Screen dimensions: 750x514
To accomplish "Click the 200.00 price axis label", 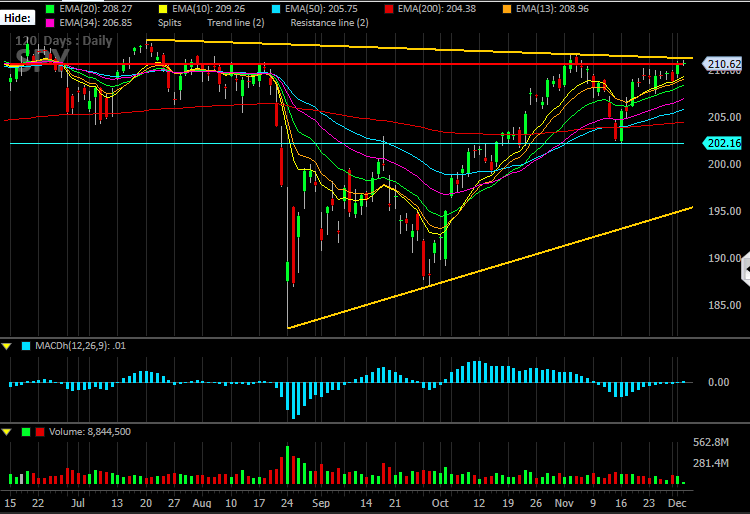I will 725,164.
